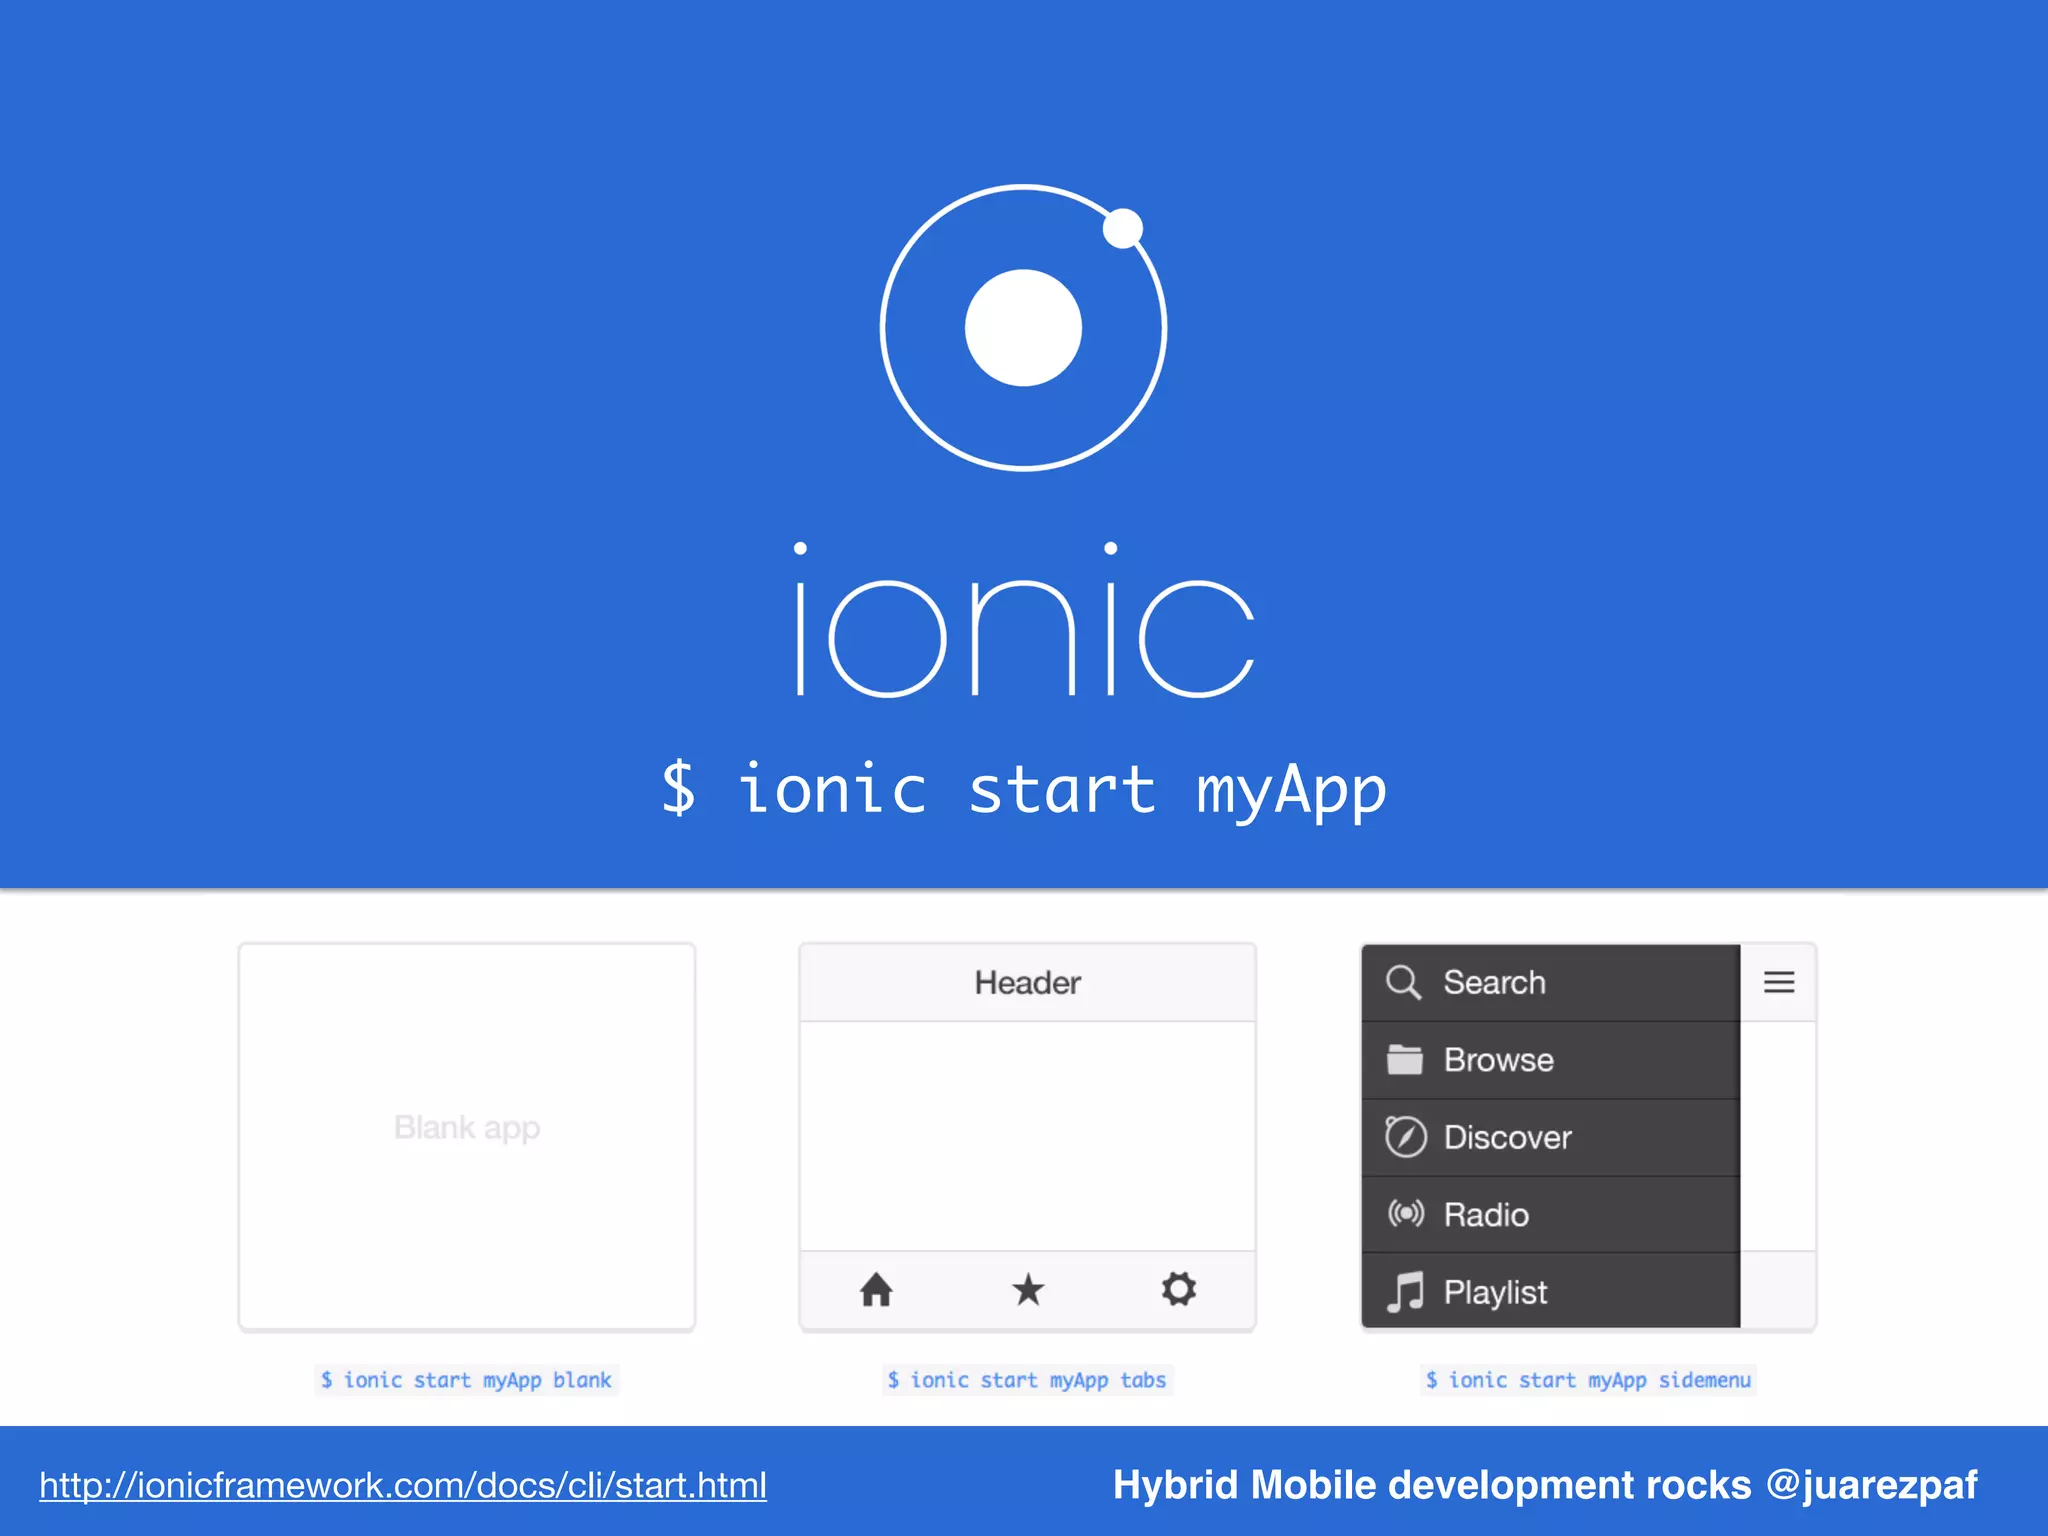Screen dimensions: 2048x1536
Task: Click the Blank app preview thumbnail
Action: pyautogui.click(x=467, y=1137)
